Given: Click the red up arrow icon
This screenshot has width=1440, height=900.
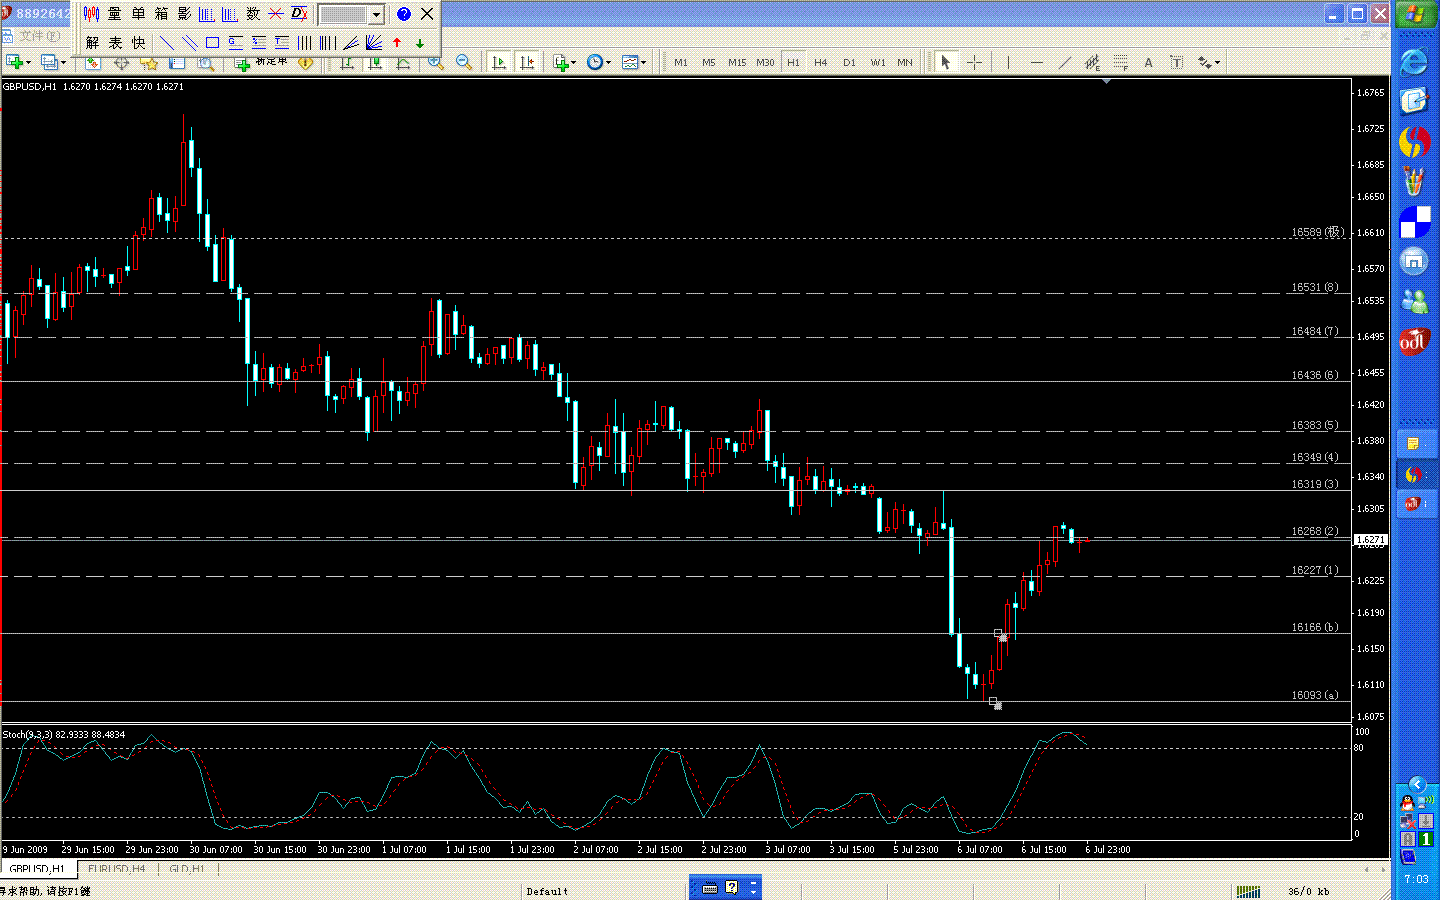Looking at the screenshot, I should [x=397, y=43].
